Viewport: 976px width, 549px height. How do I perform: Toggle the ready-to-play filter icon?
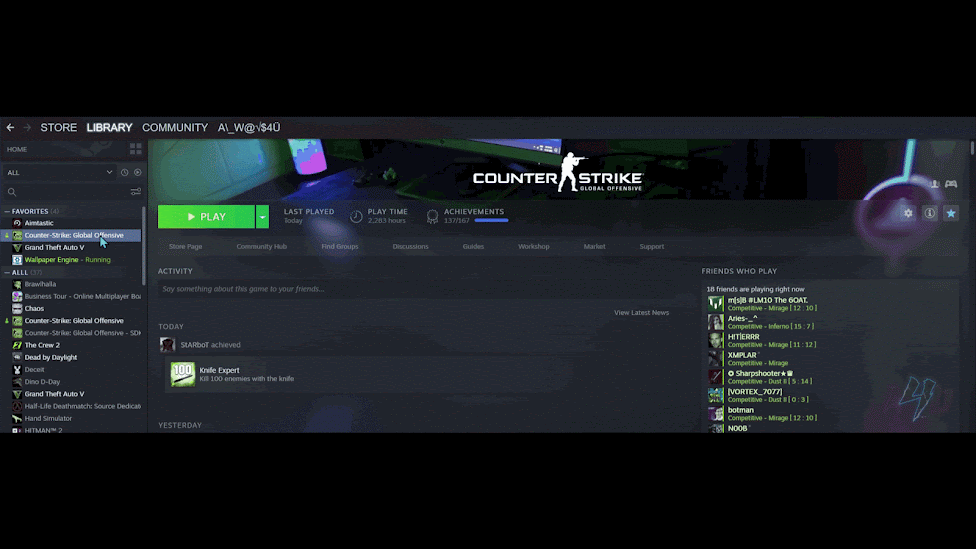138,172
